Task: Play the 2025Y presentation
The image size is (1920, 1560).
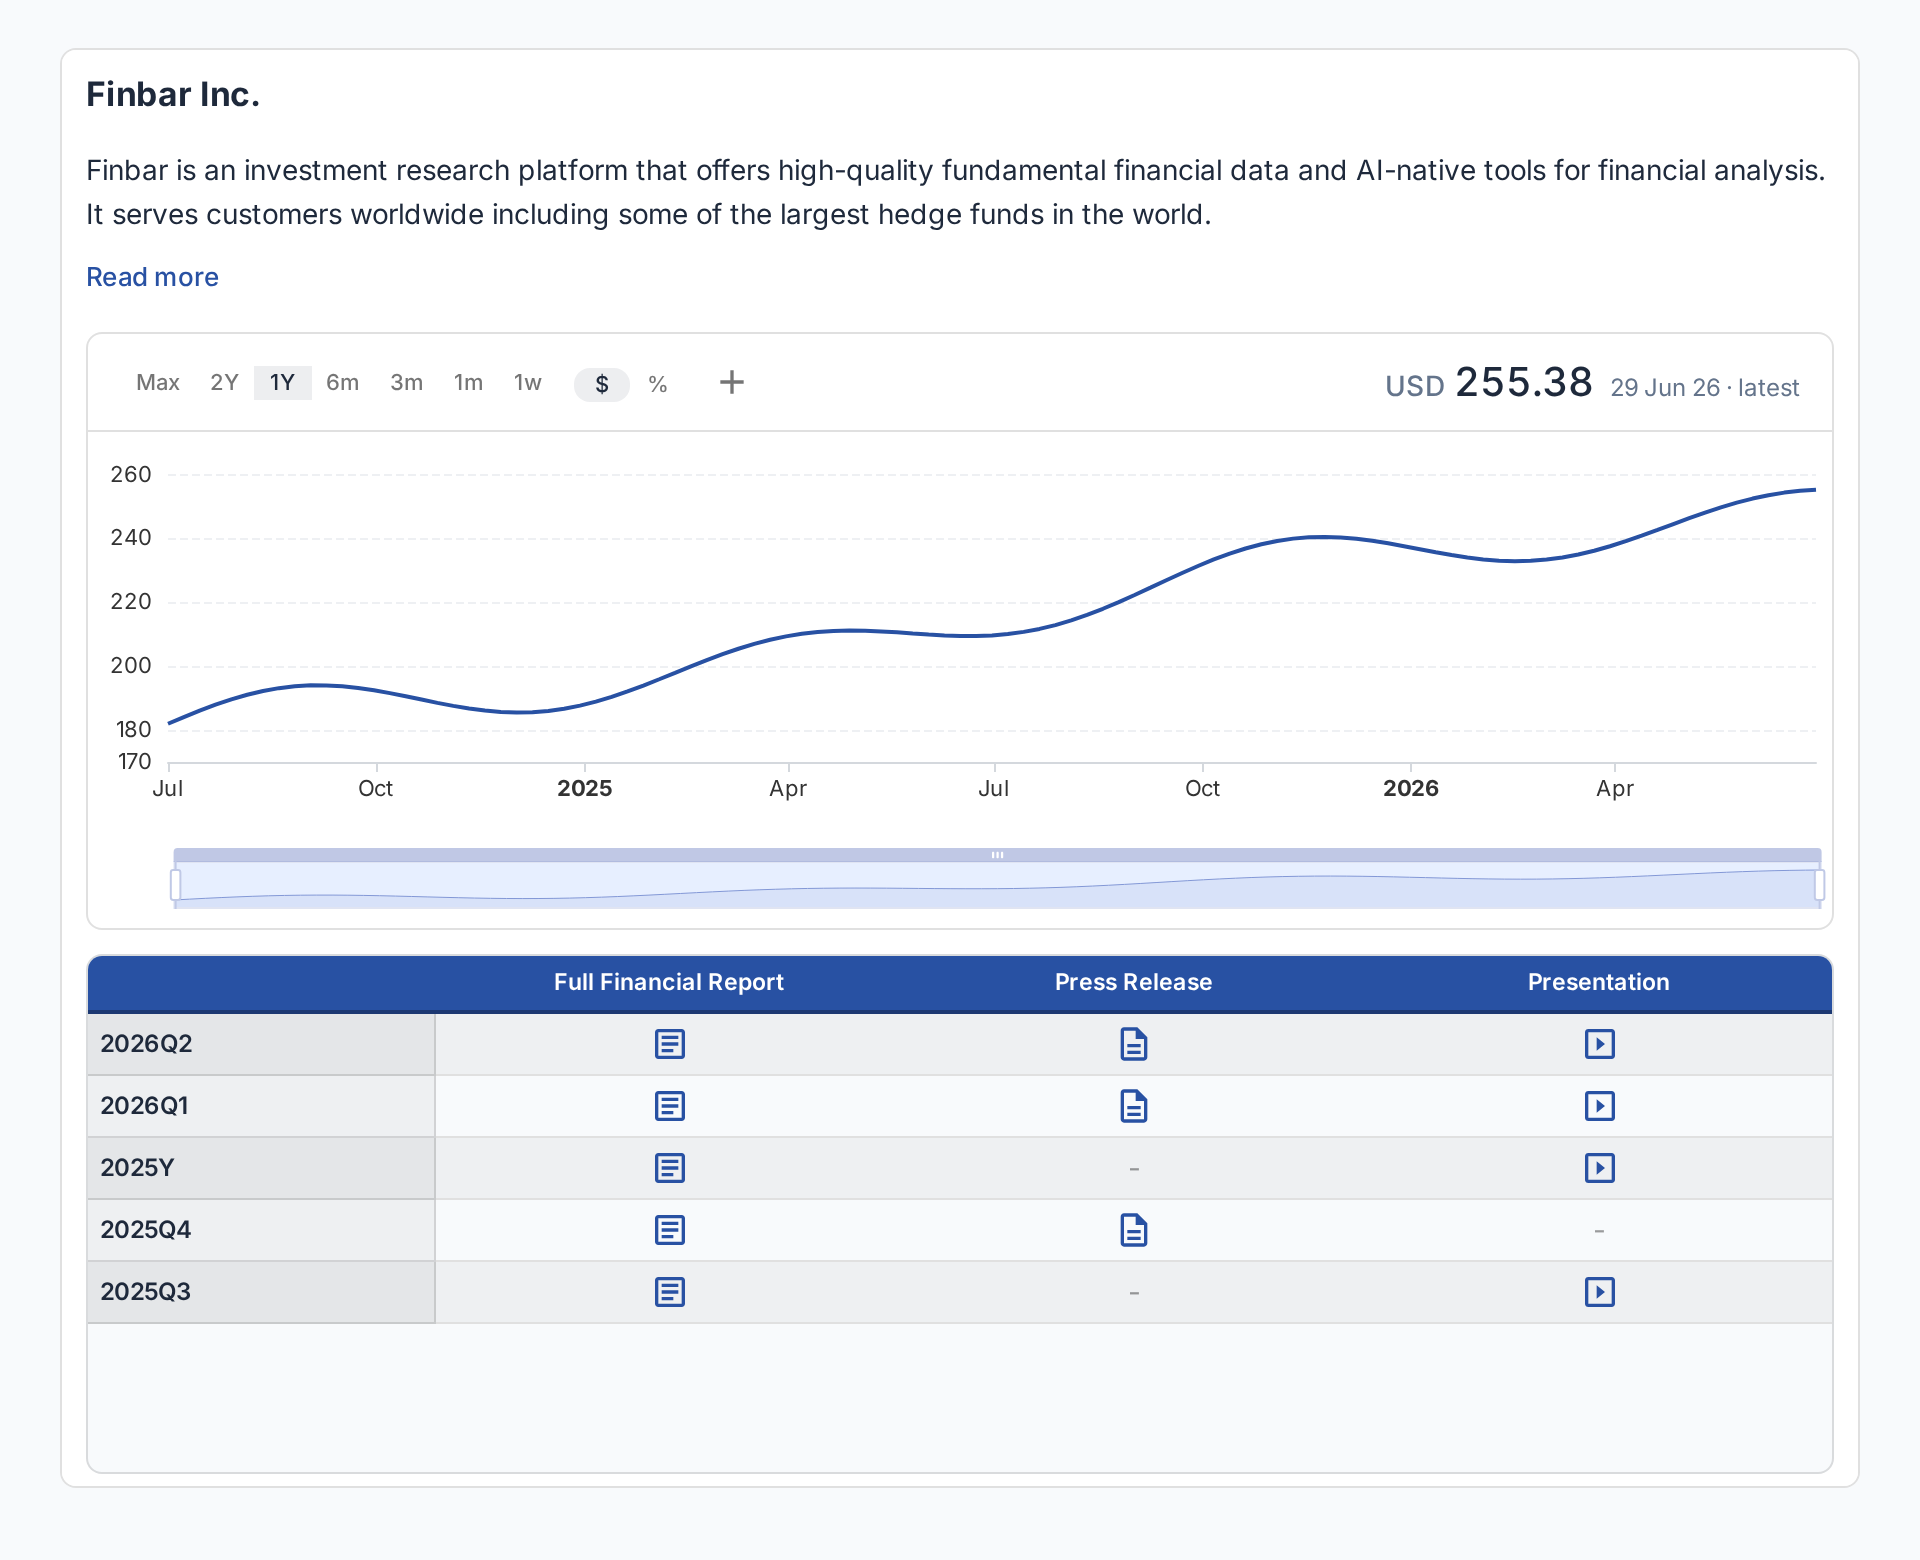Action: point(1599,1168)
